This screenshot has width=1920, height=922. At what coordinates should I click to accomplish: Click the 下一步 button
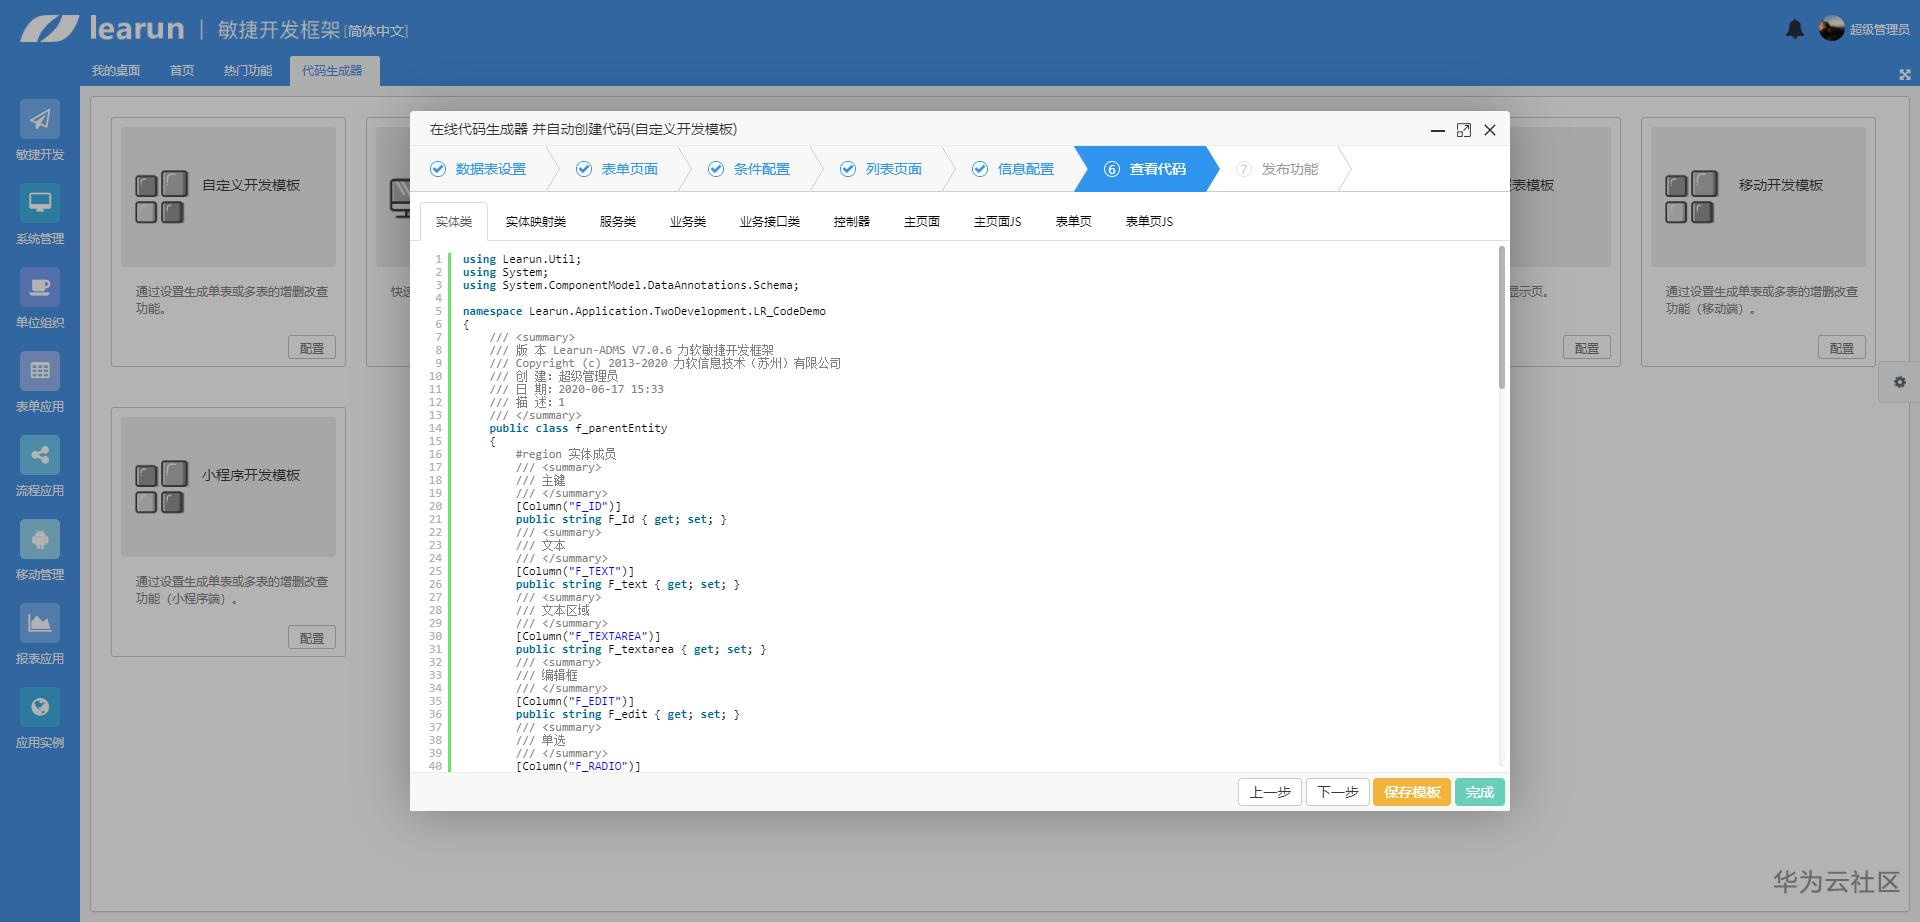click(1338, 792)
